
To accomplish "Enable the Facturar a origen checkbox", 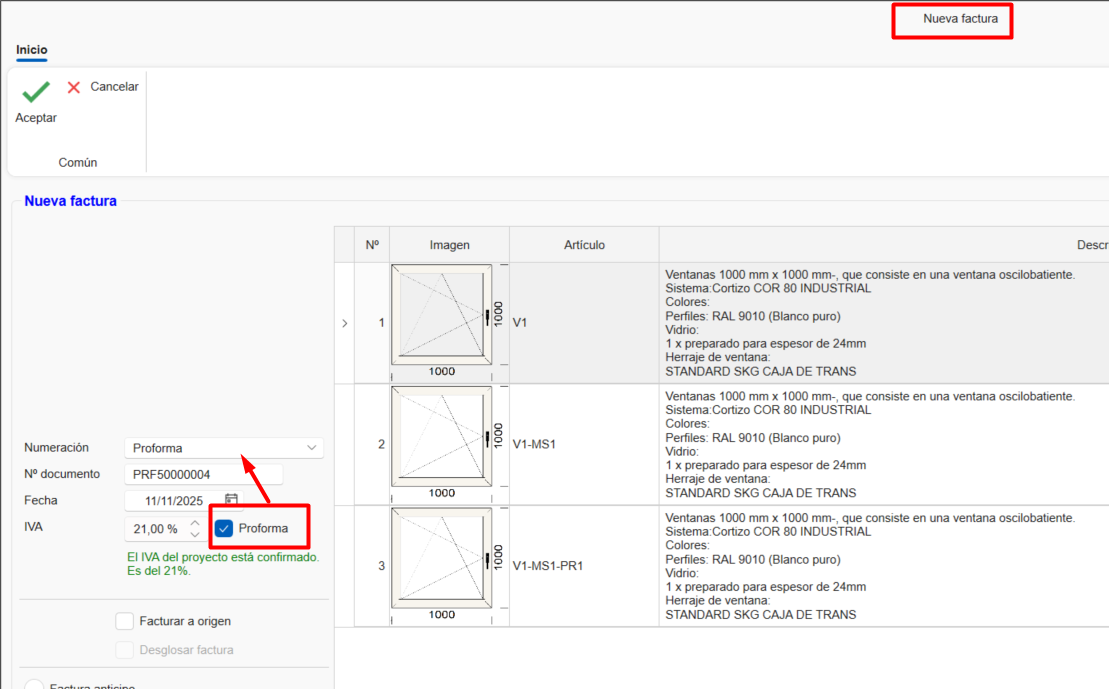I will (x=125, y=621).
